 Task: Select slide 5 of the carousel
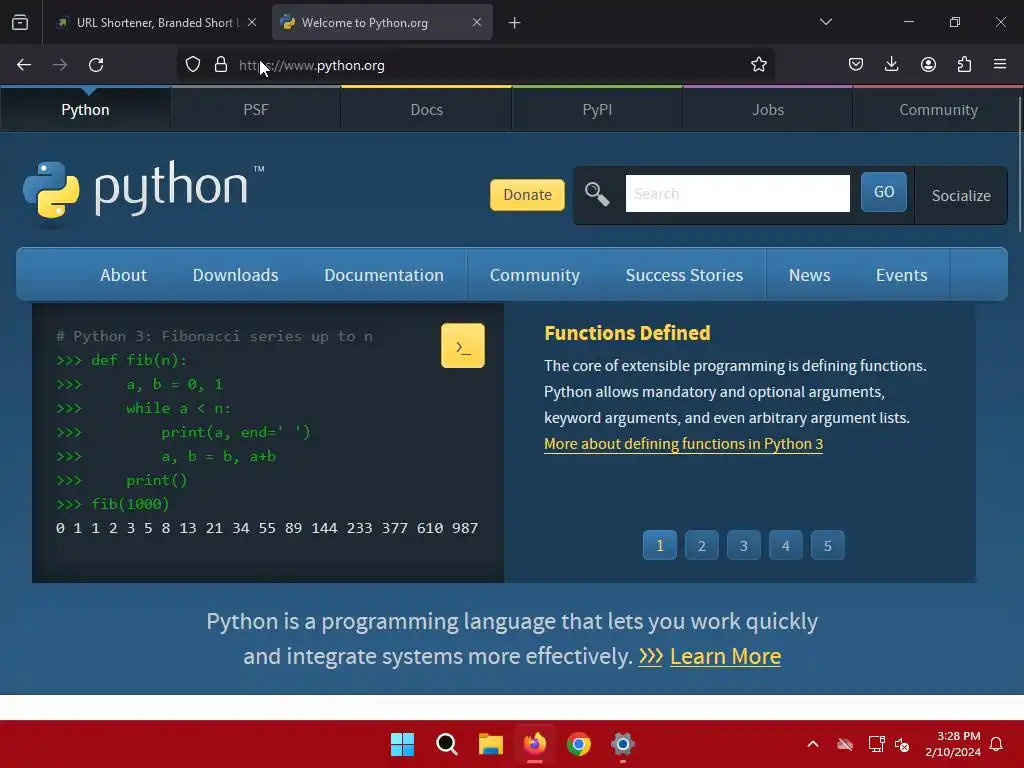click(x=827, y=545)
